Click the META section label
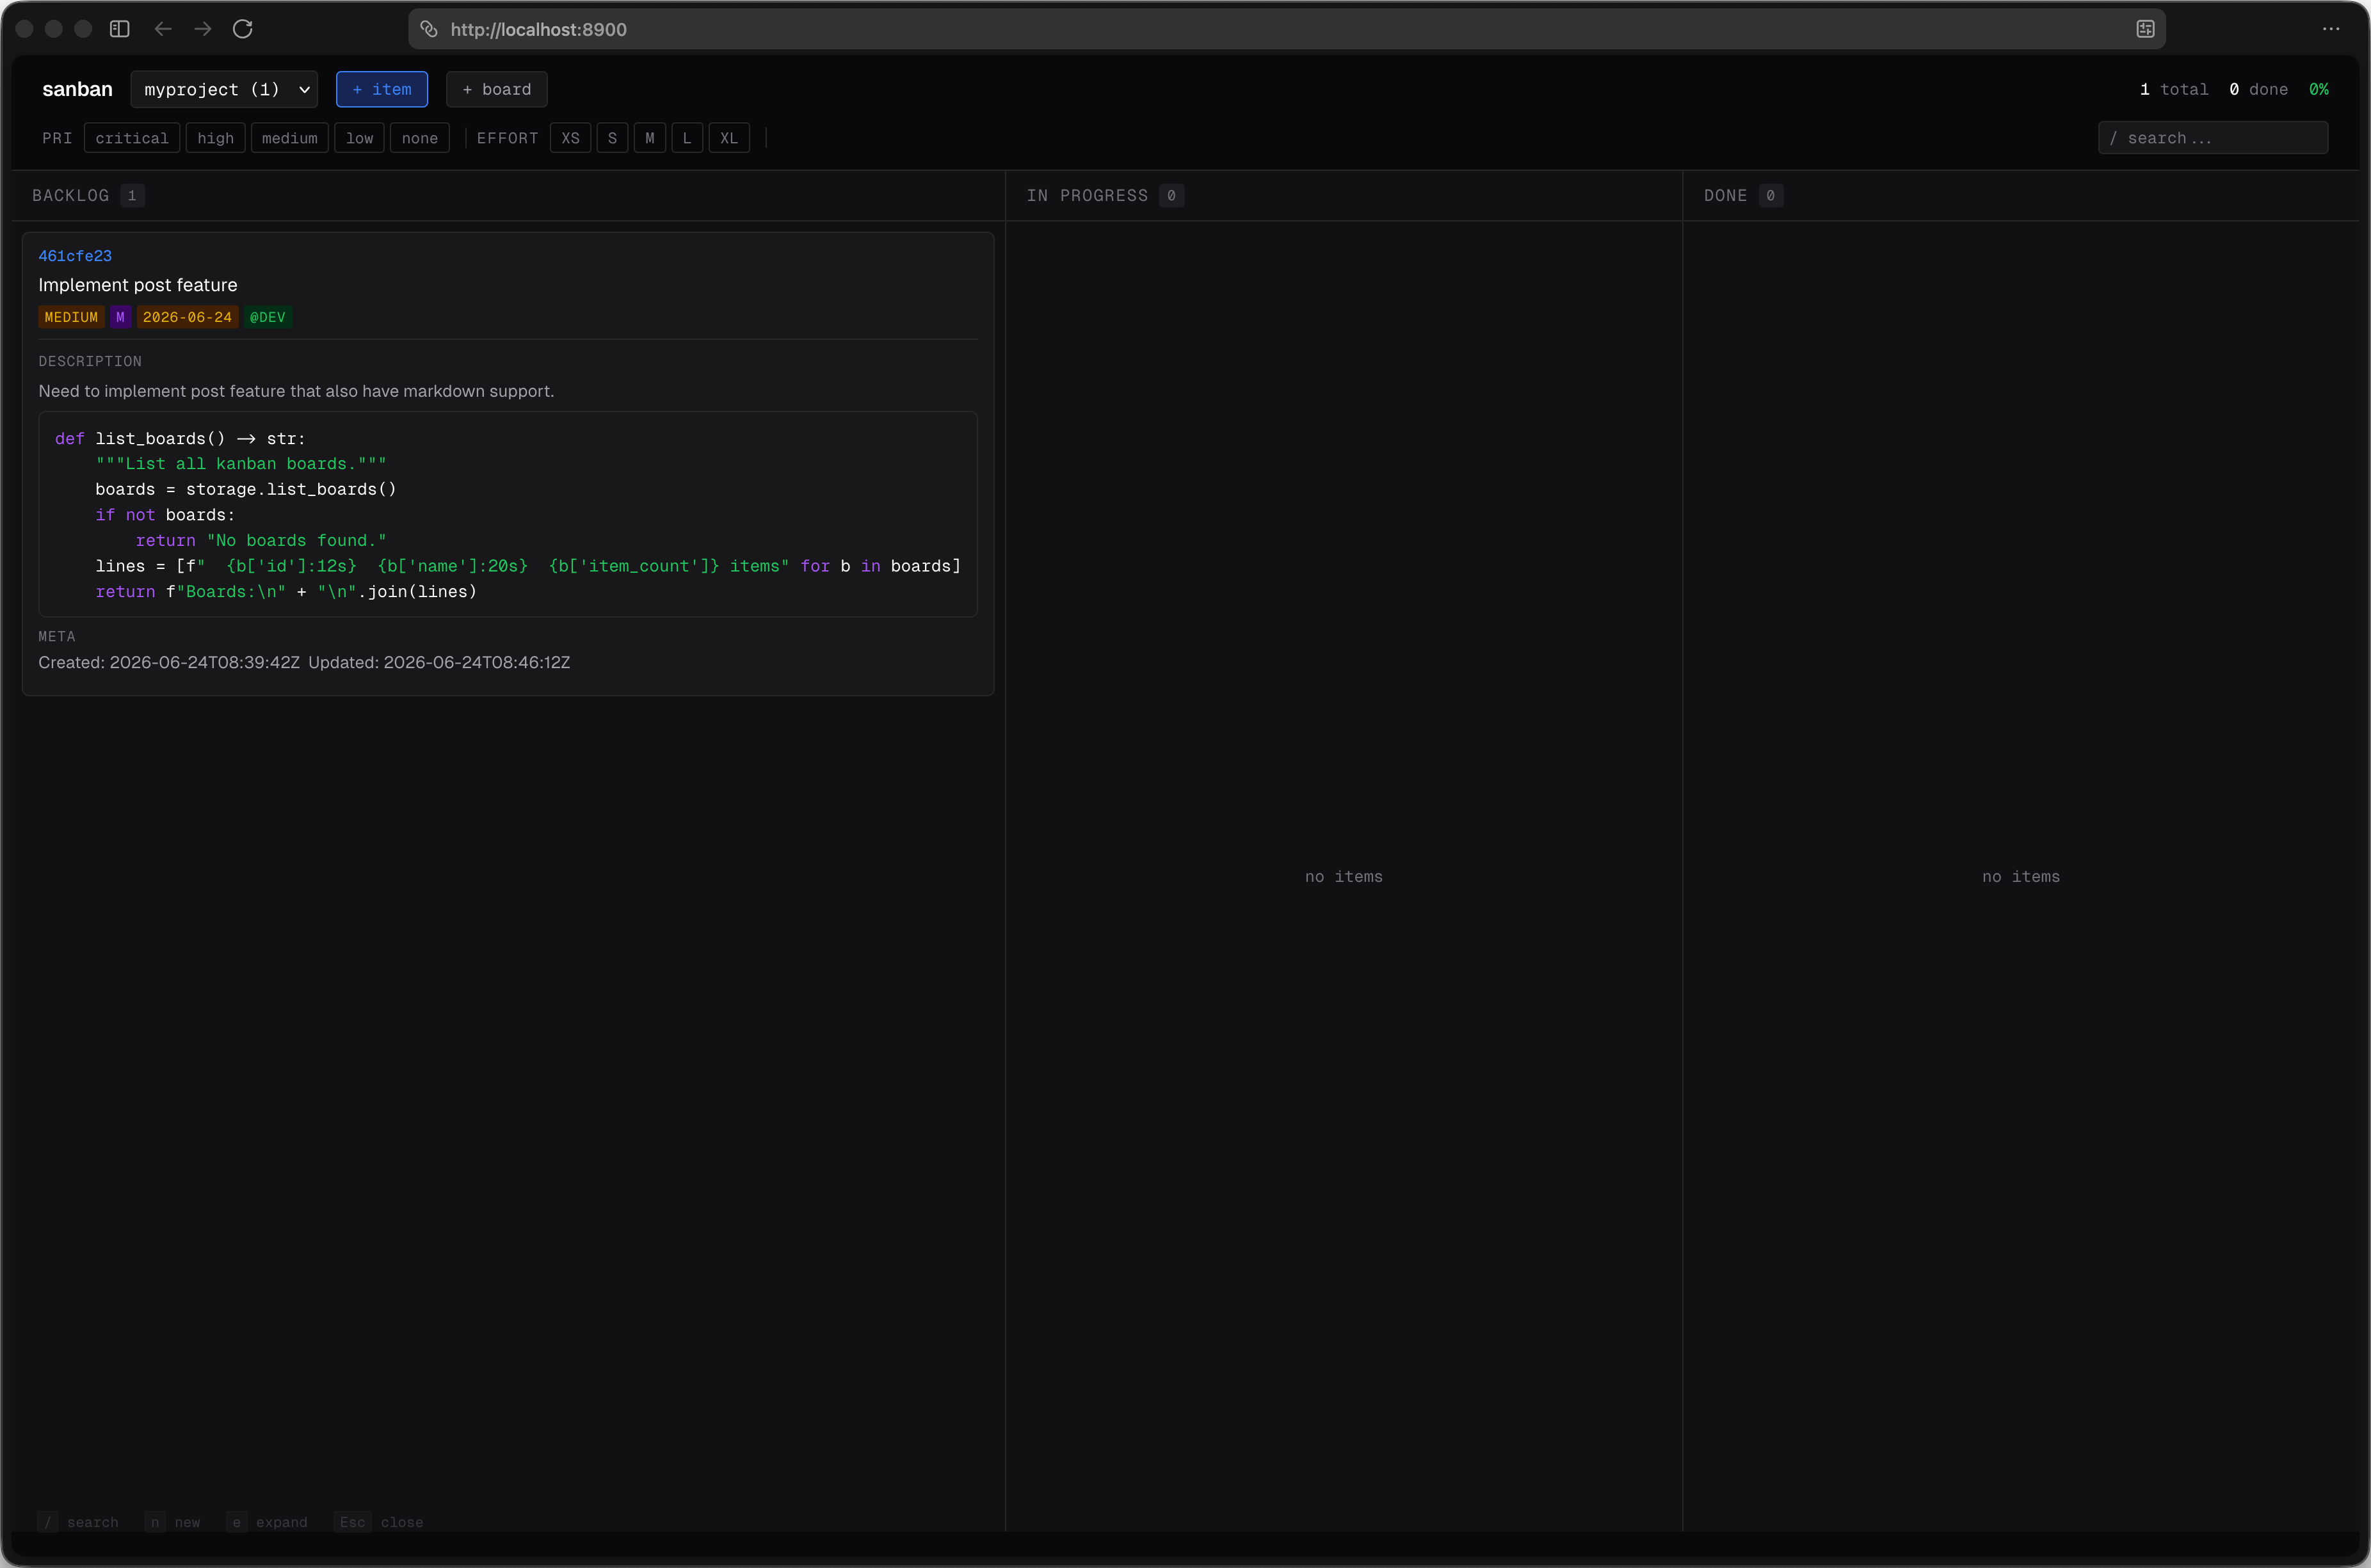The image size is (2371, 1568). (x=57, y=636)
